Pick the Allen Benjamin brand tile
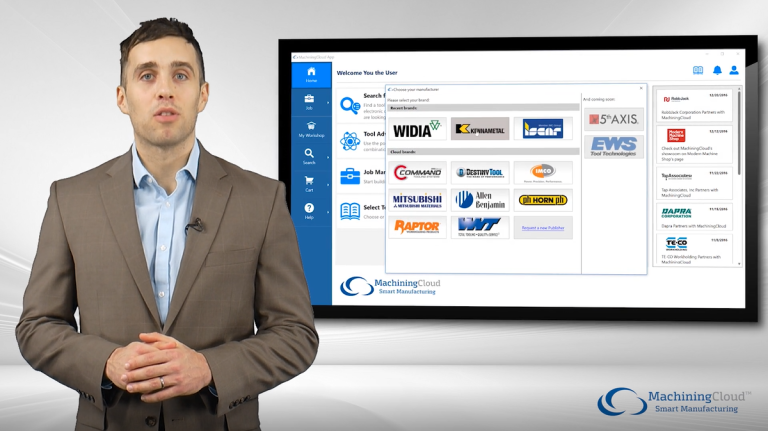The width and height of the screenshot is (768, 431). click(x=480, y=200)
